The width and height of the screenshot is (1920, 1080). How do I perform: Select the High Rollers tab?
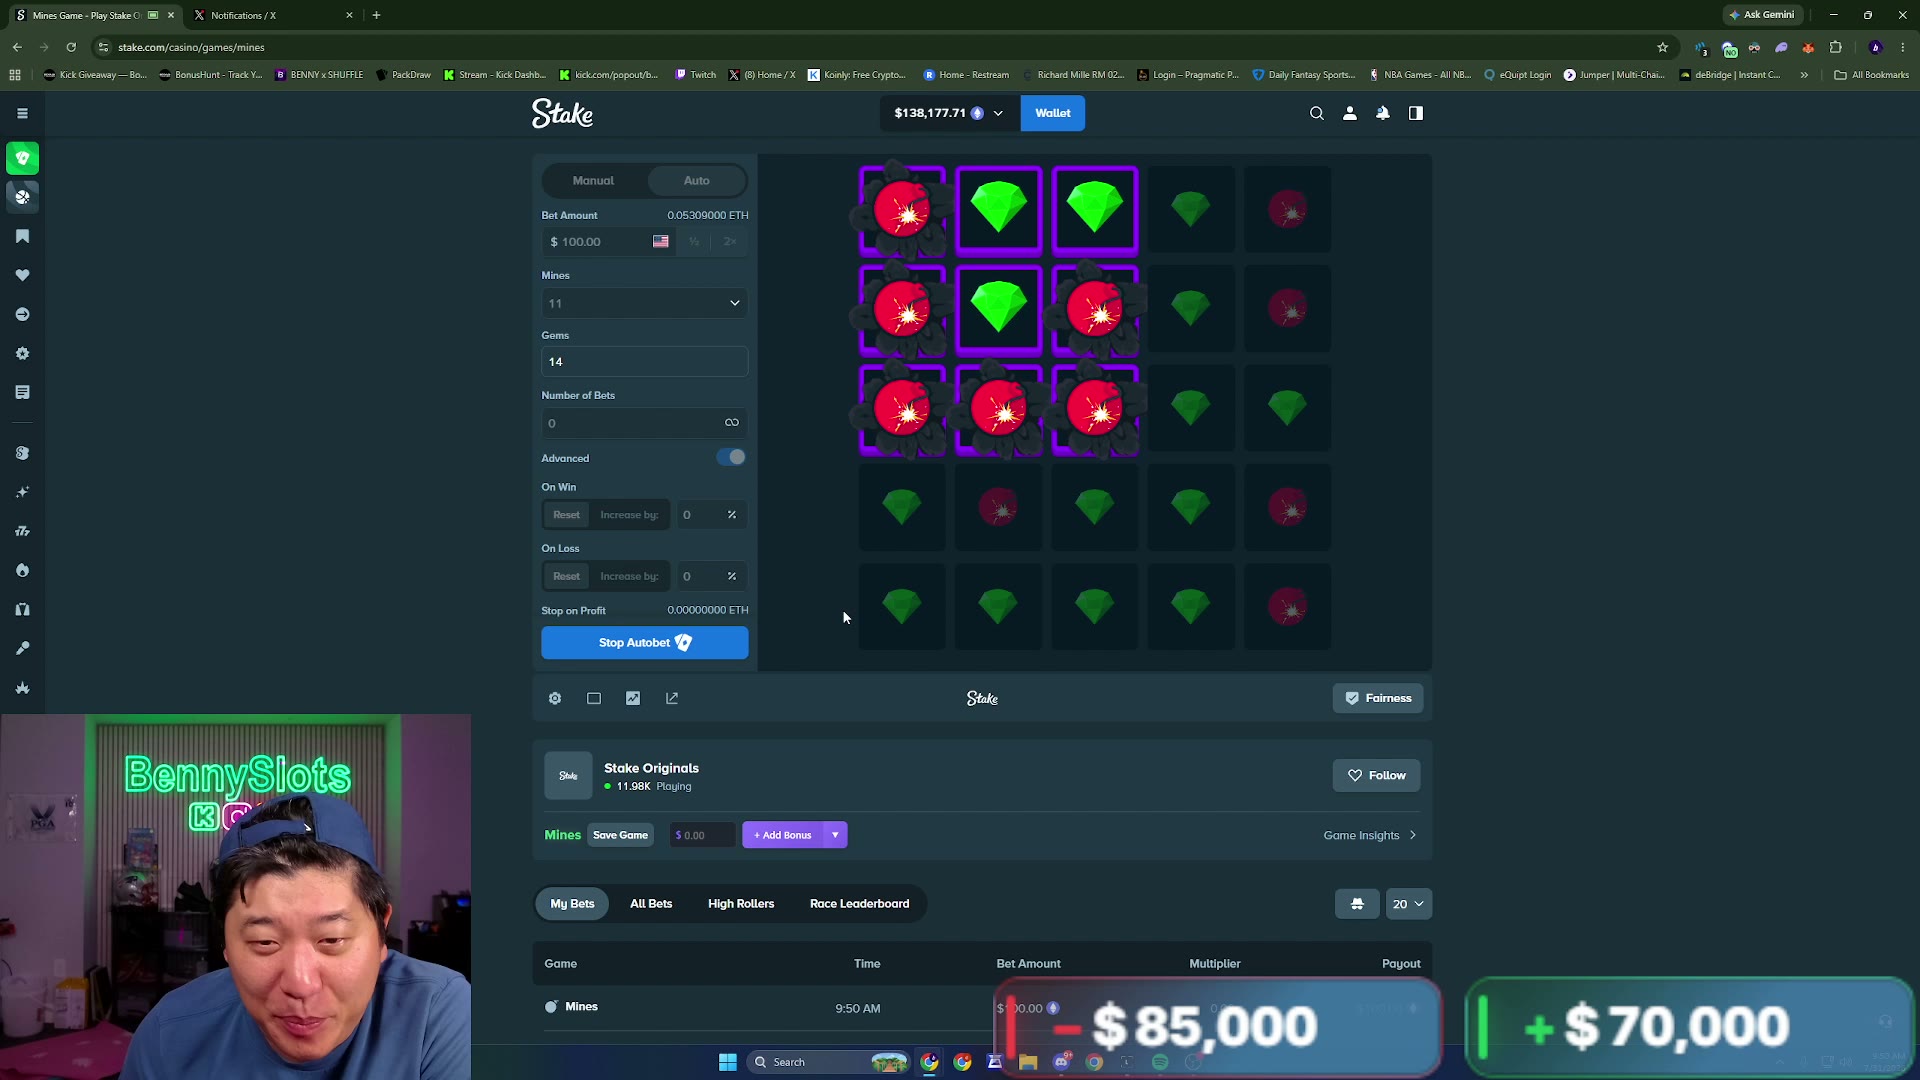(x=741, y=904)
